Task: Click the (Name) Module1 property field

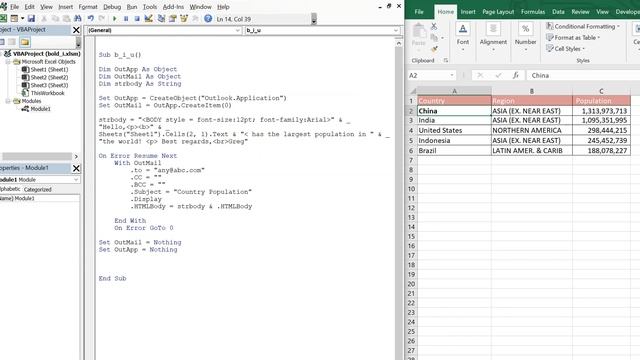Action: tap(40, 198)
